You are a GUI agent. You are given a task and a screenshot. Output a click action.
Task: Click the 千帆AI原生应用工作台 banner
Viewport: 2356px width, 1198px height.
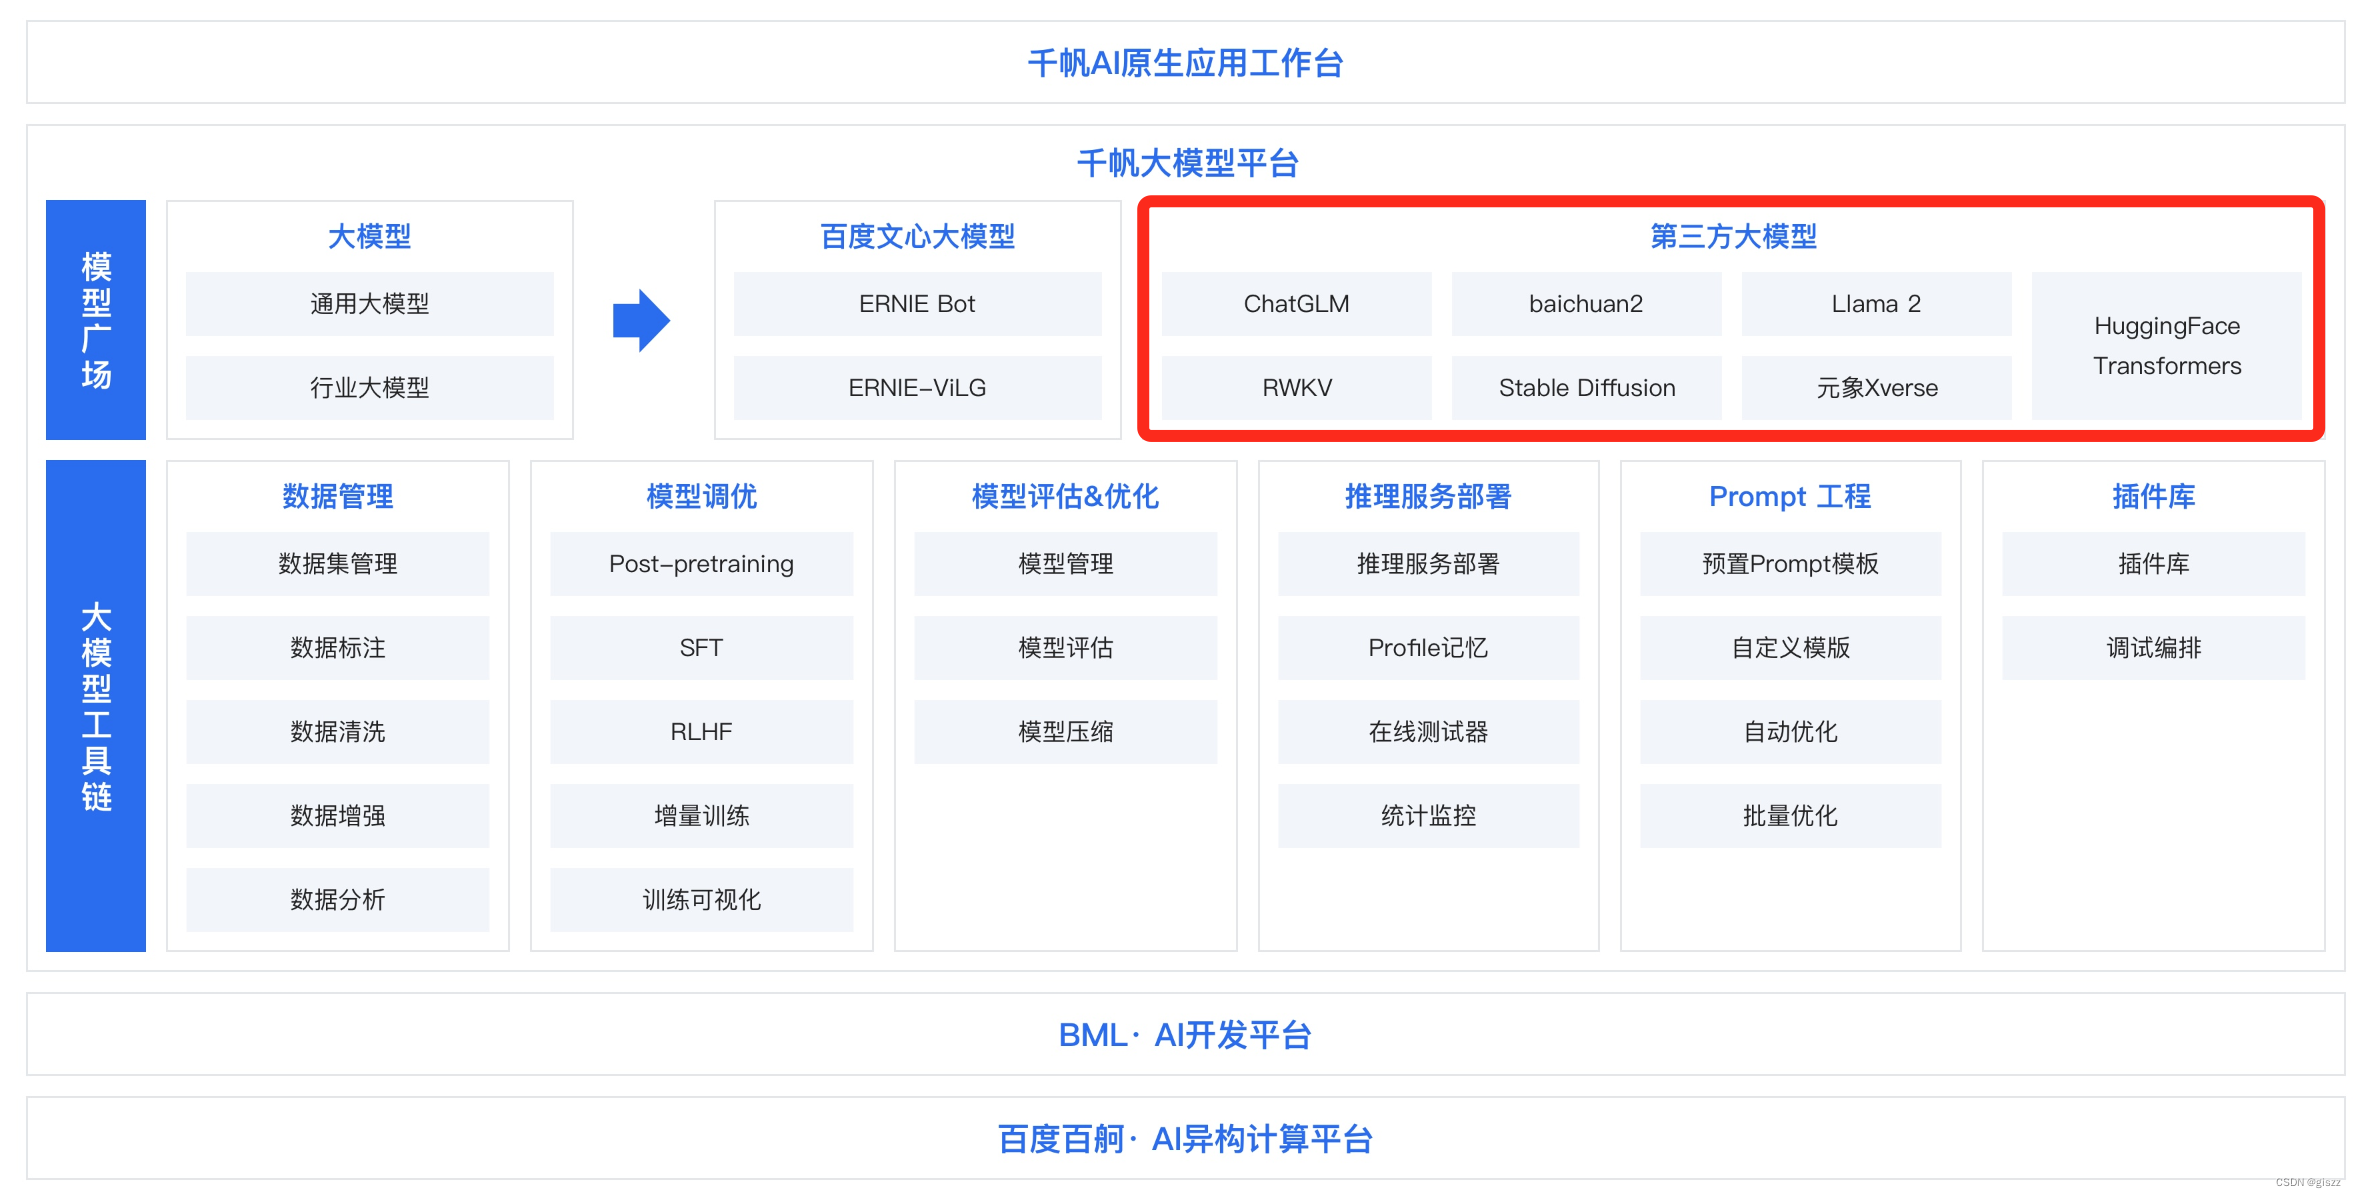[1185, 62]
